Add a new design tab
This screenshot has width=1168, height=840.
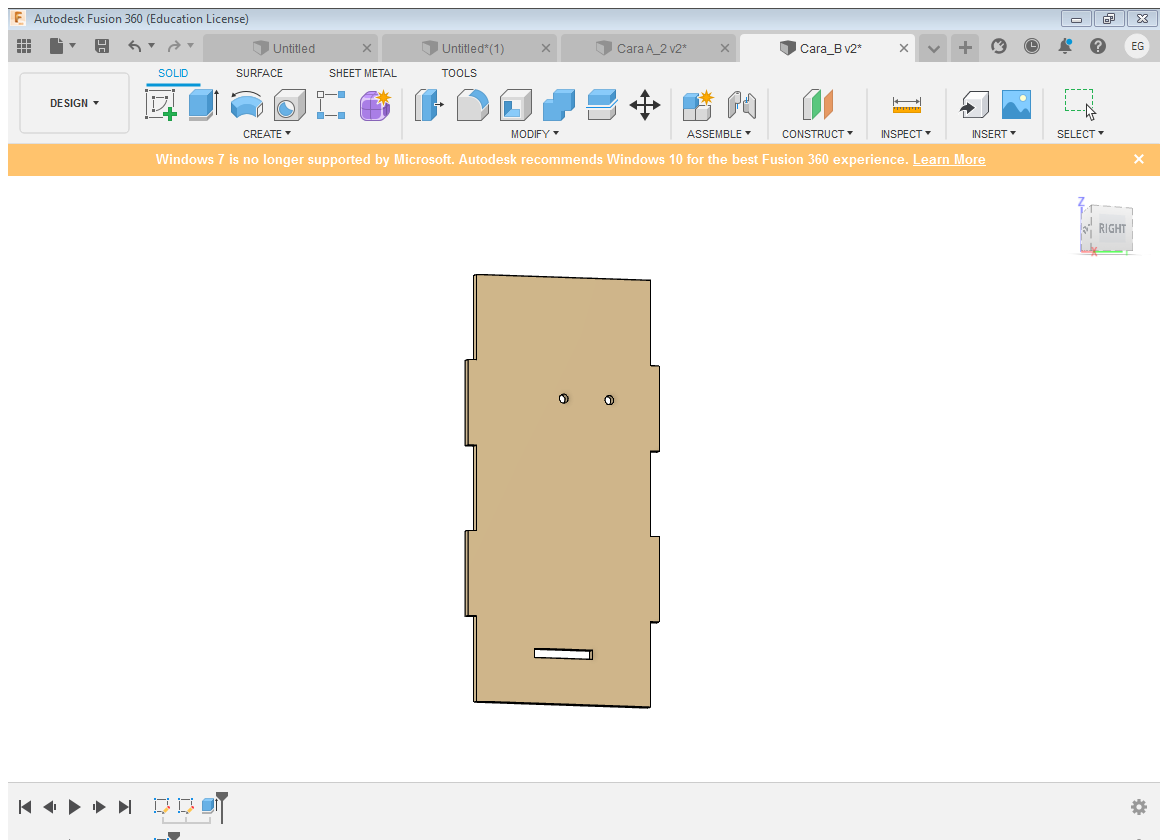point(965,48)
